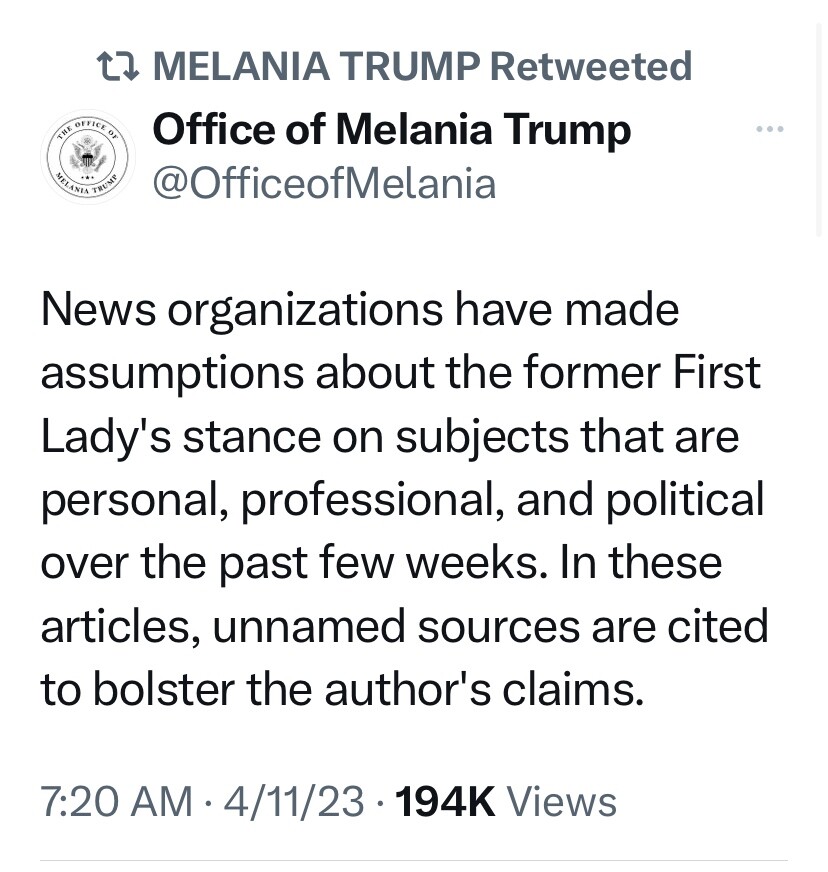The height and width of the screenshot is (872, 828).
Task: View the 194K count details
Action: point(445,801)
